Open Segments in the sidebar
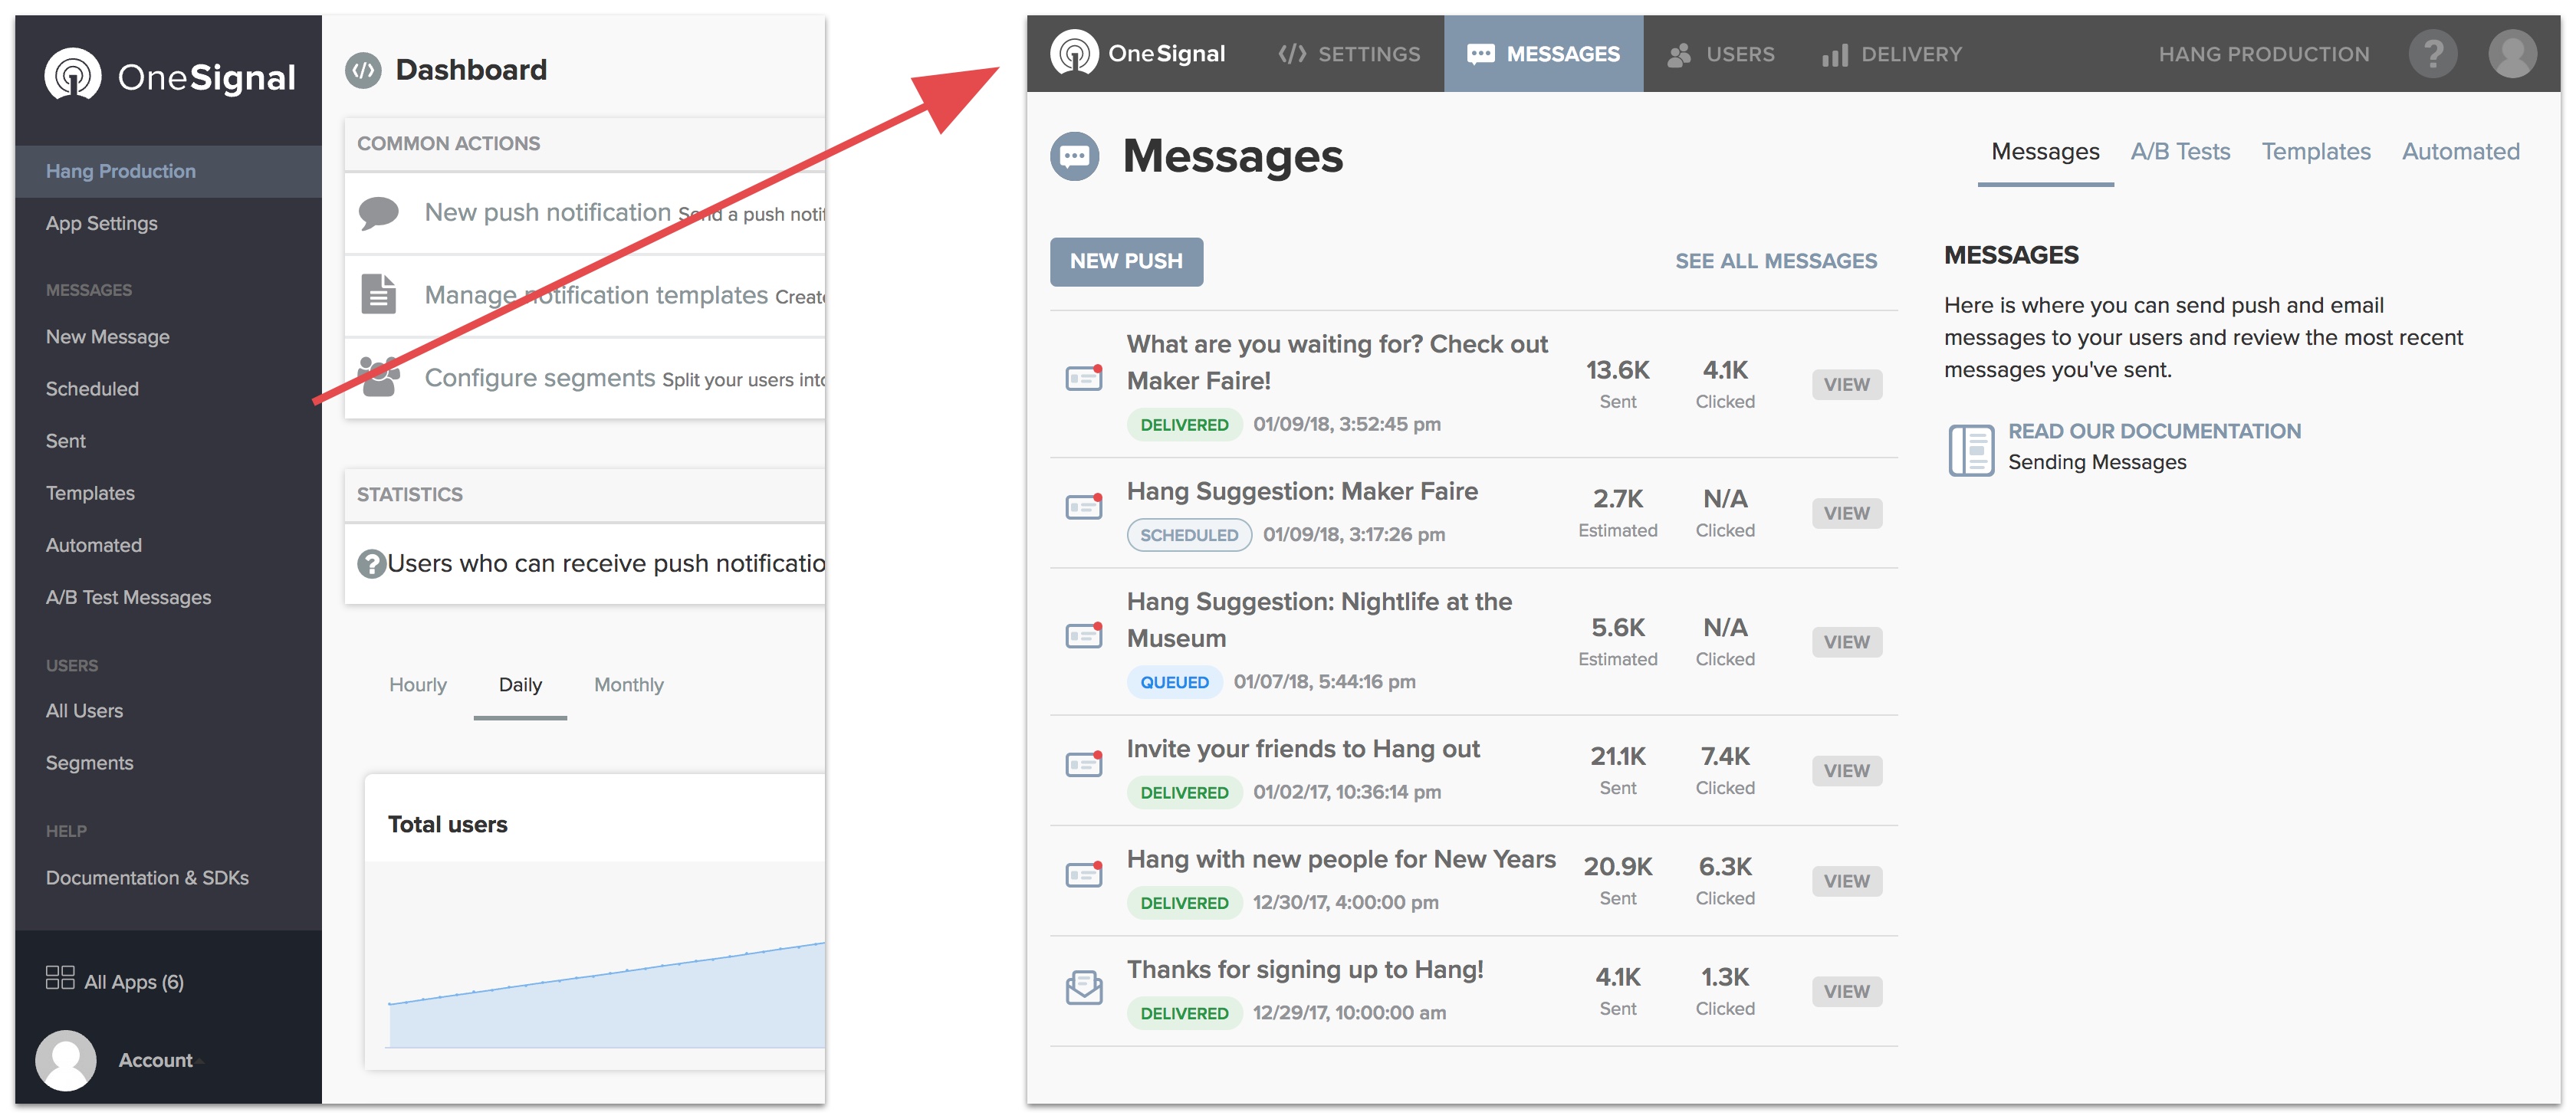Image resolution: width=2576 pixels, height=1119 pixels. [x=89, y=763]
